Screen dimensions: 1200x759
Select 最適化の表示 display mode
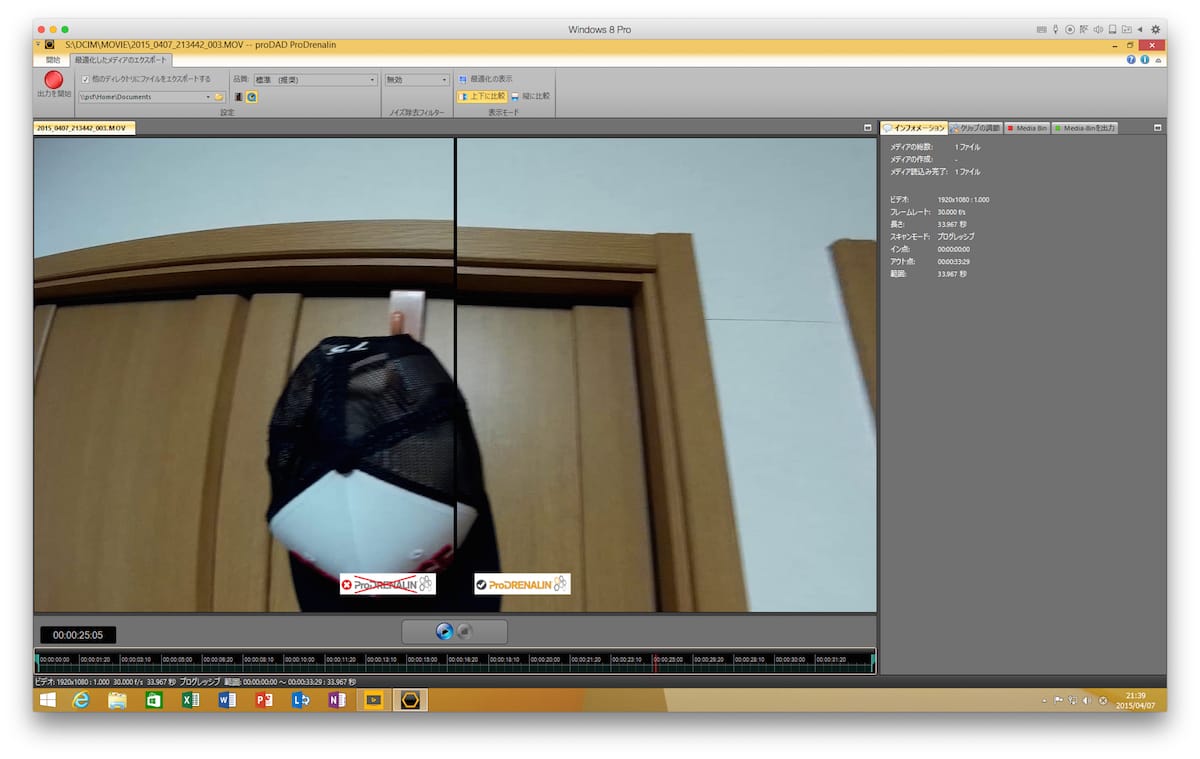tap(486, 79)
